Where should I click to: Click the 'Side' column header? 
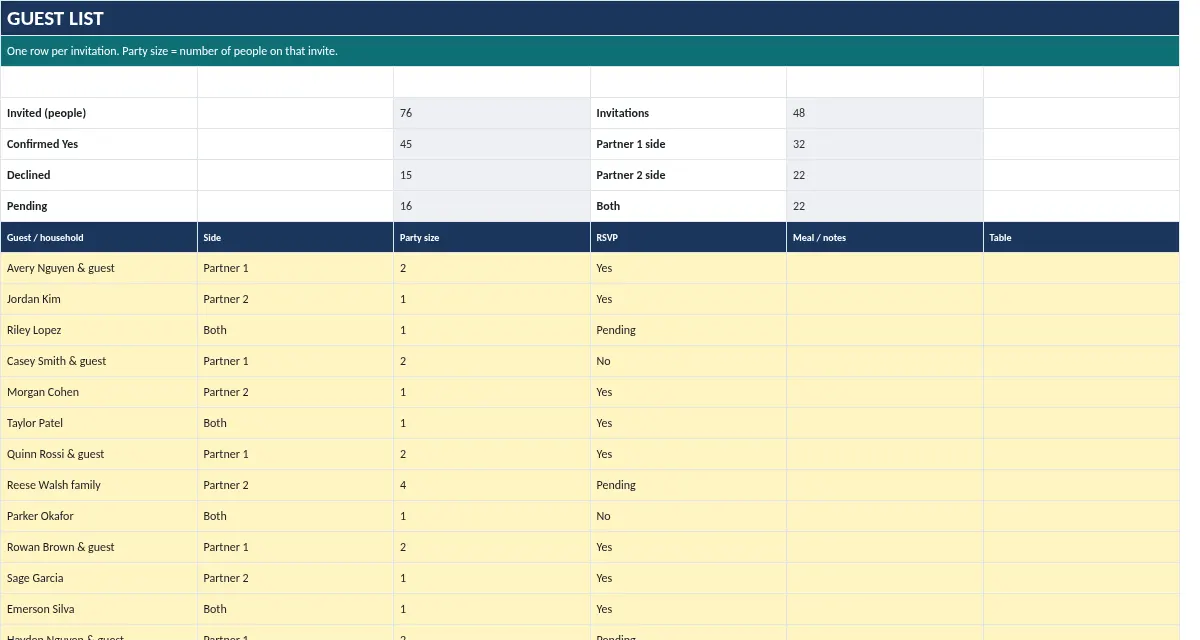click(x=295, y=237)
